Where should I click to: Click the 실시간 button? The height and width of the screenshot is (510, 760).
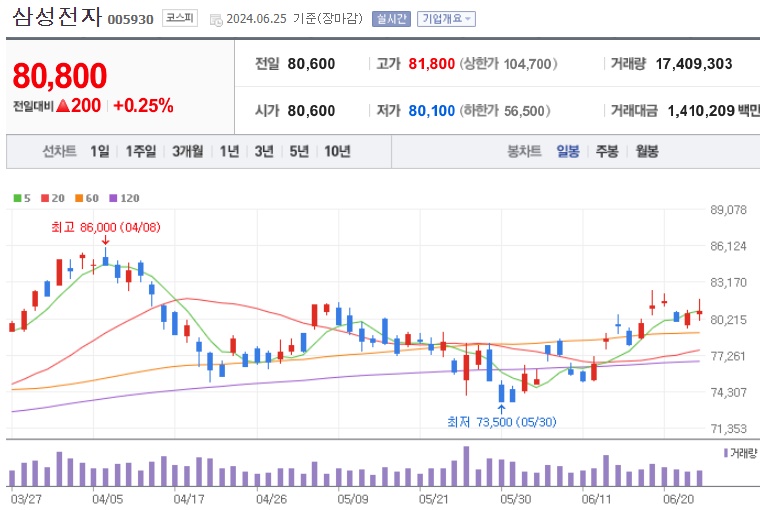pyautogui.click(x=391, y=19)
